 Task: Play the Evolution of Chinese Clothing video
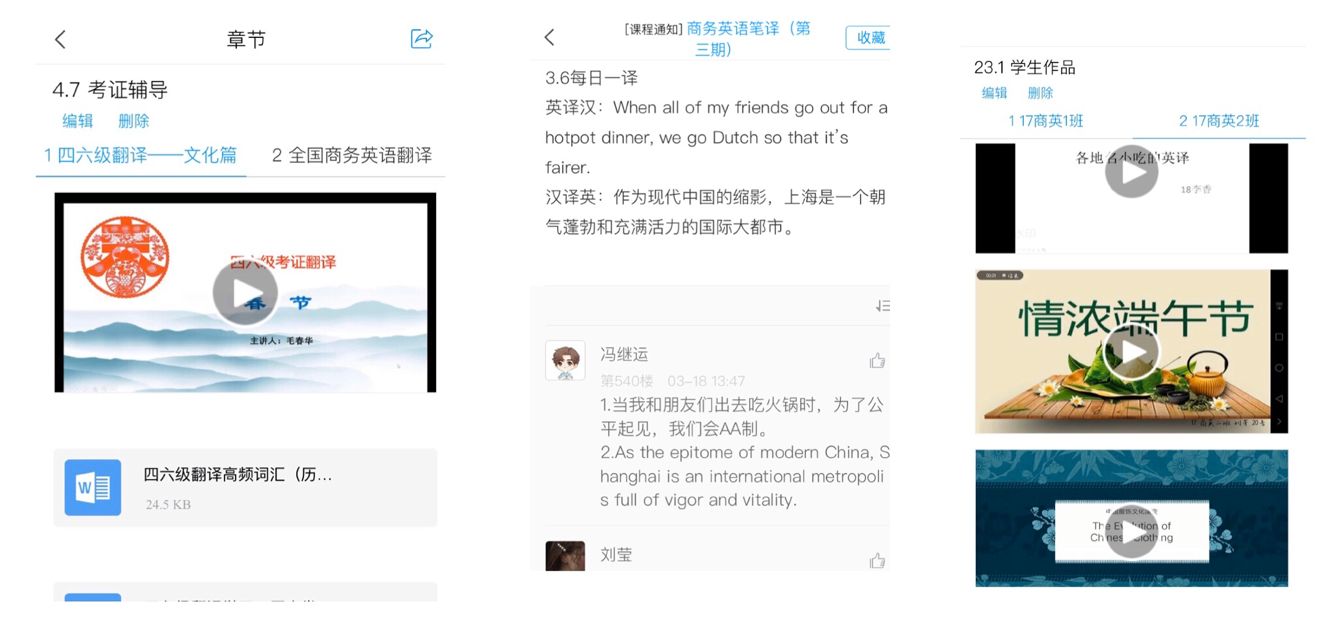(x=1131, y=530)
